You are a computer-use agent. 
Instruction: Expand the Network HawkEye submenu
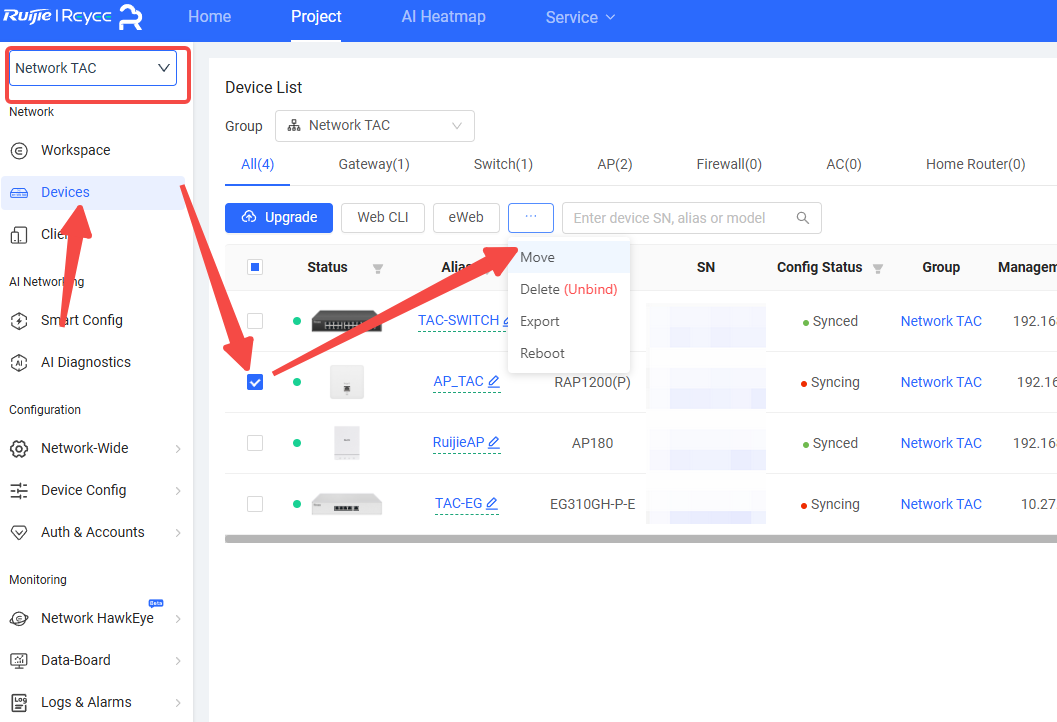[x=178, y=619]
